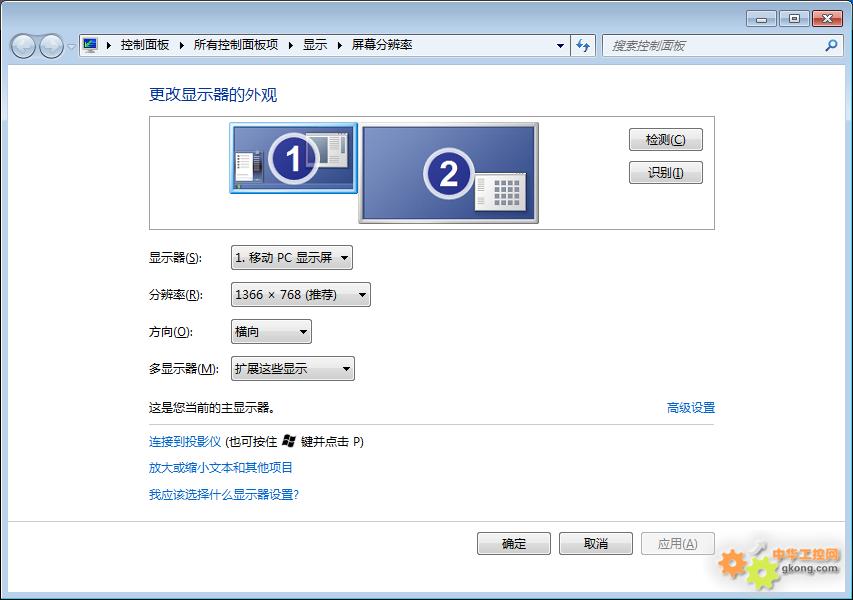The image size is (853, 600).
Task: Expand the 方向 orientation dropdown
Action: [271, 332]
